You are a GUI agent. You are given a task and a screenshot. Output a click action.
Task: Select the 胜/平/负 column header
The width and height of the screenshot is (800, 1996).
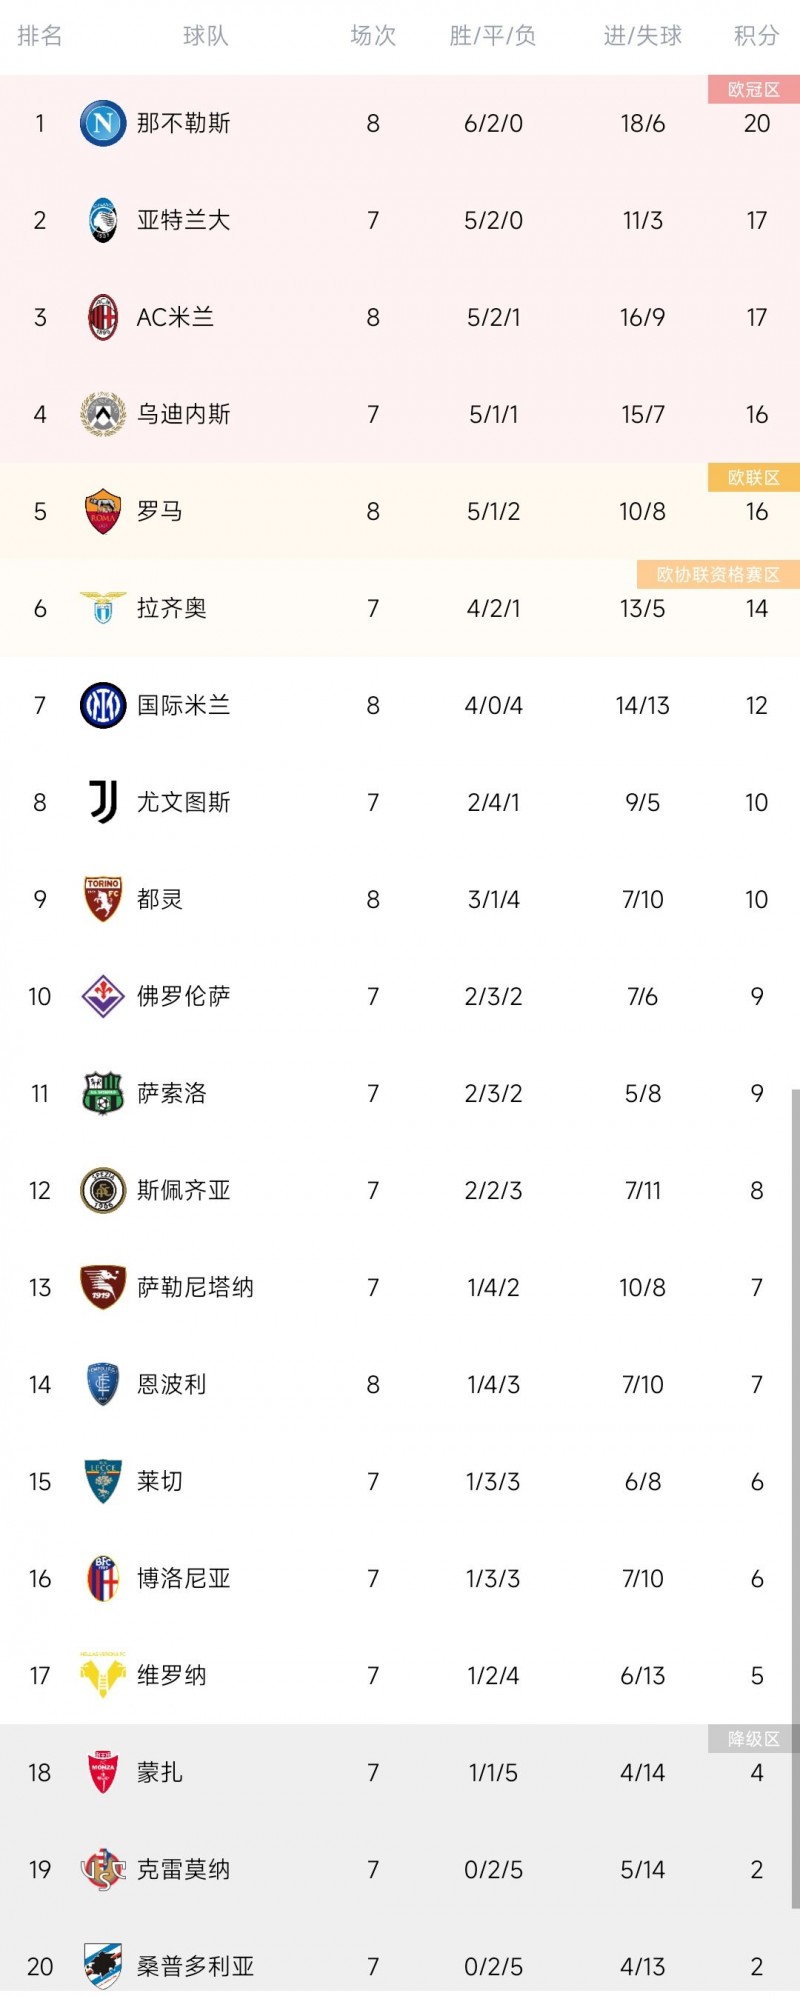coord(493,36)
